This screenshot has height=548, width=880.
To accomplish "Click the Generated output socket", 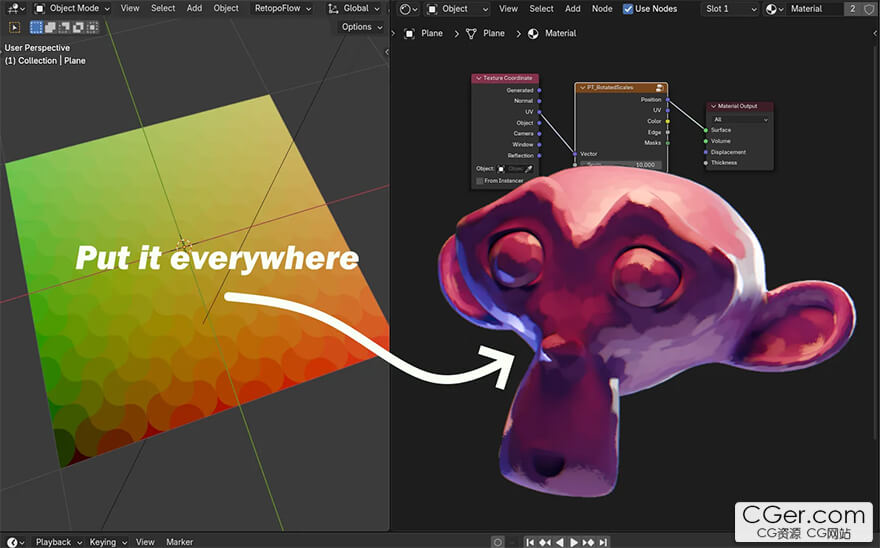I will [x=539, y=90].
